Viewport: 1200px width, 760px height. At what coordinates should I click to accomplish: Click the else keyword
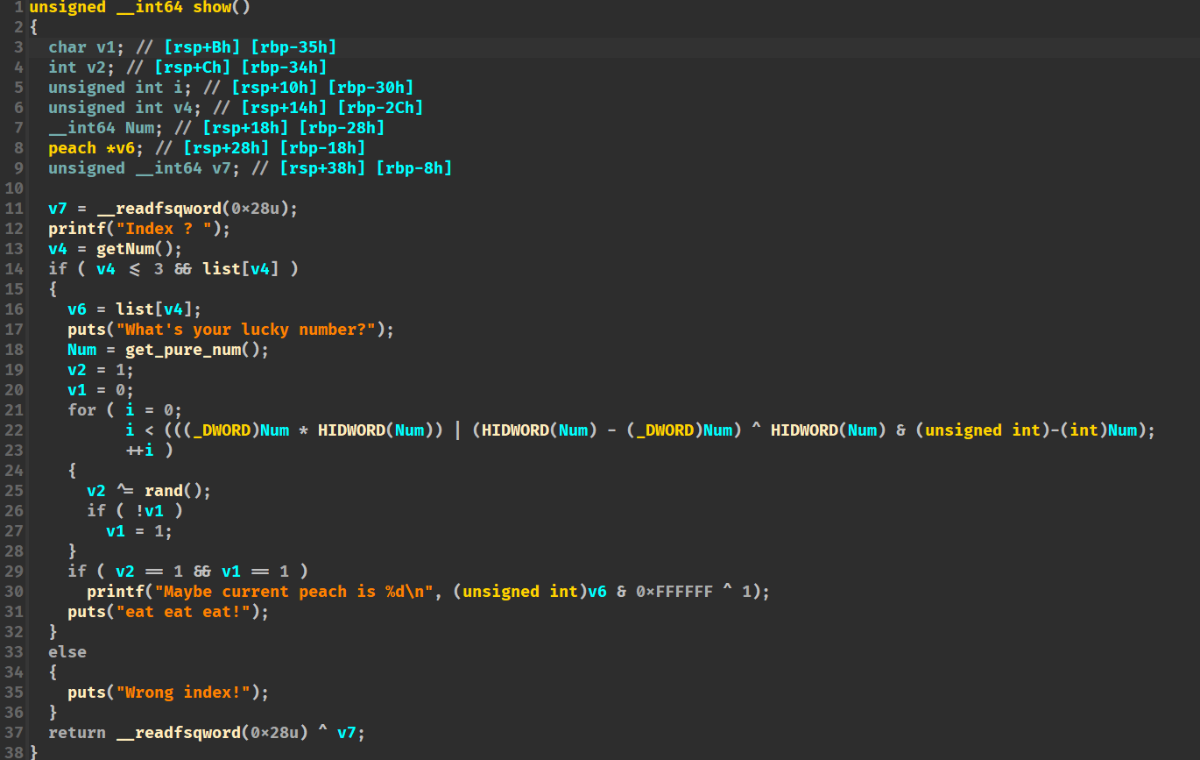[67, 652]
